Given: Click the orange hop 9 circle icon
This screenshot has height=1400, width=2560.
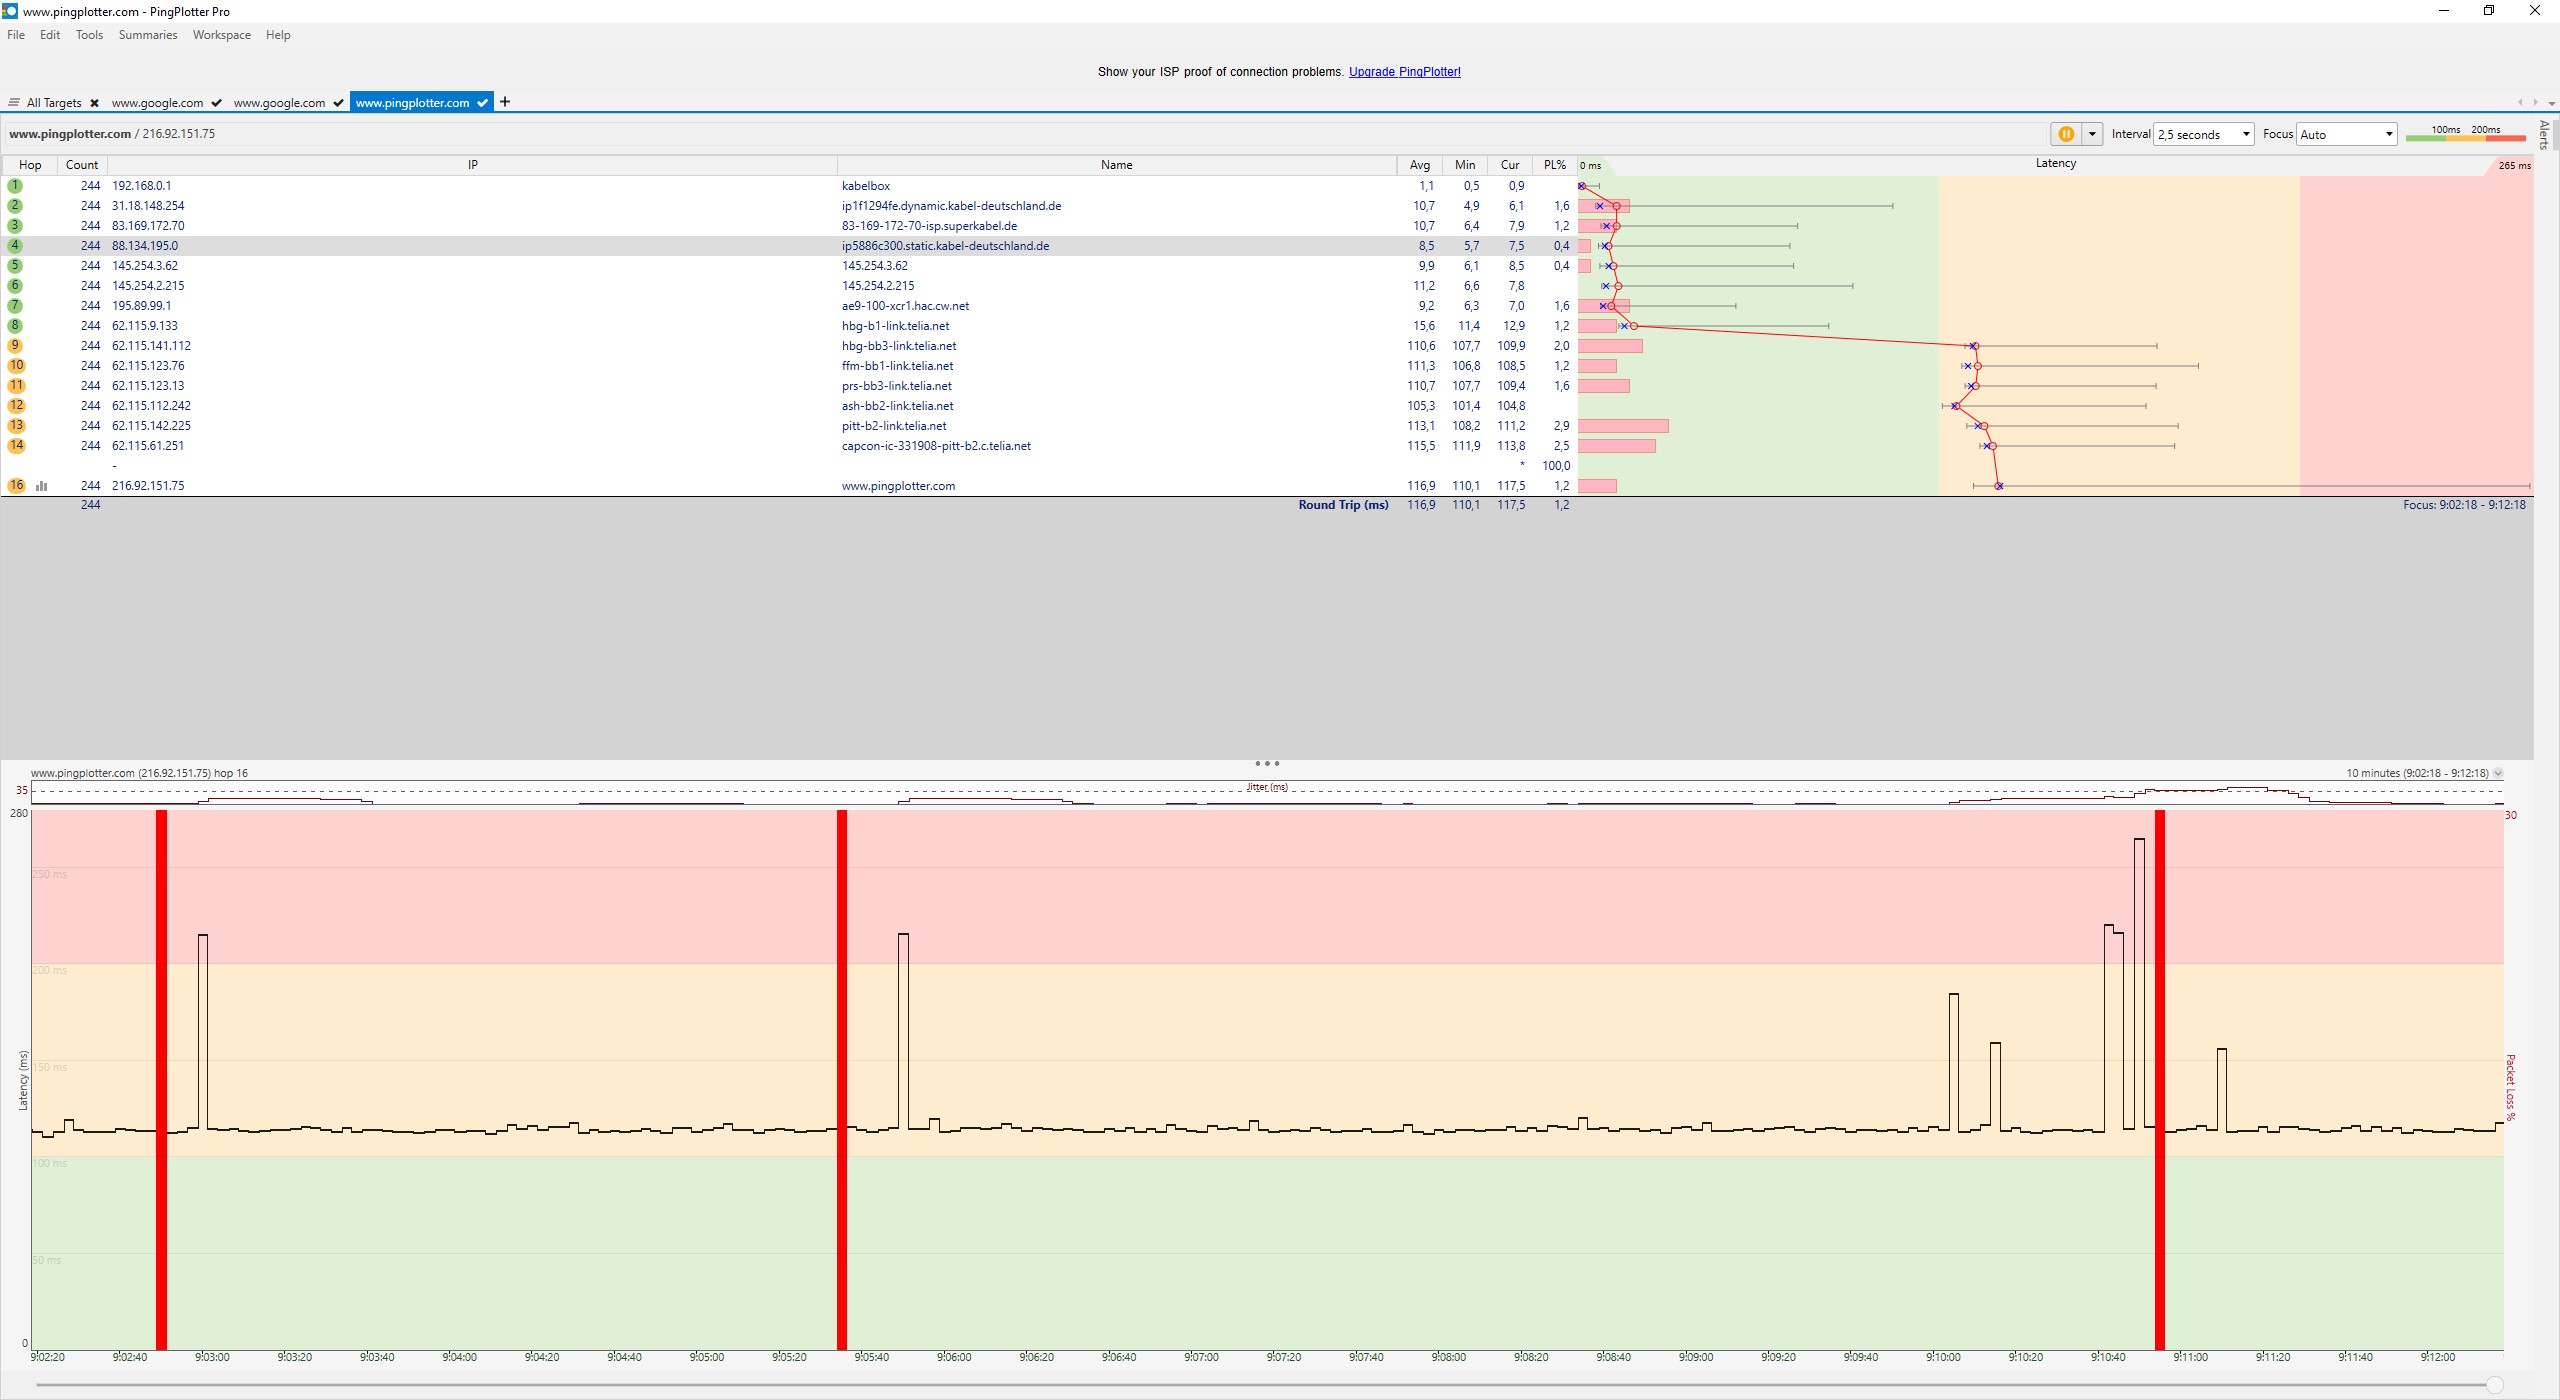Looking at the screenshot, I should pyautogui.click(x=15, y=346).
